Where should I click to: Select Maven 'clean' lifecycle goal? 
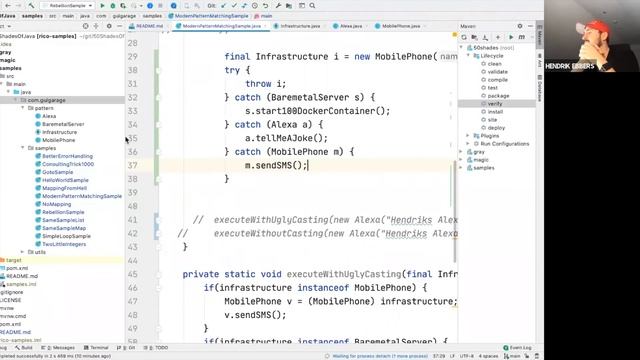494,64
